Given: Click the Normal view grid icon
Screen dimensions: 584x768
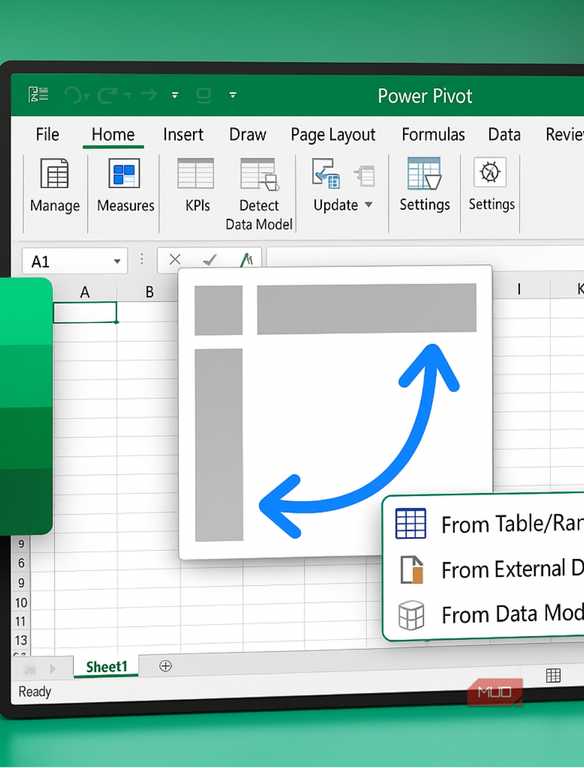Looking at the screenshot, I should [x=553, y=675].
